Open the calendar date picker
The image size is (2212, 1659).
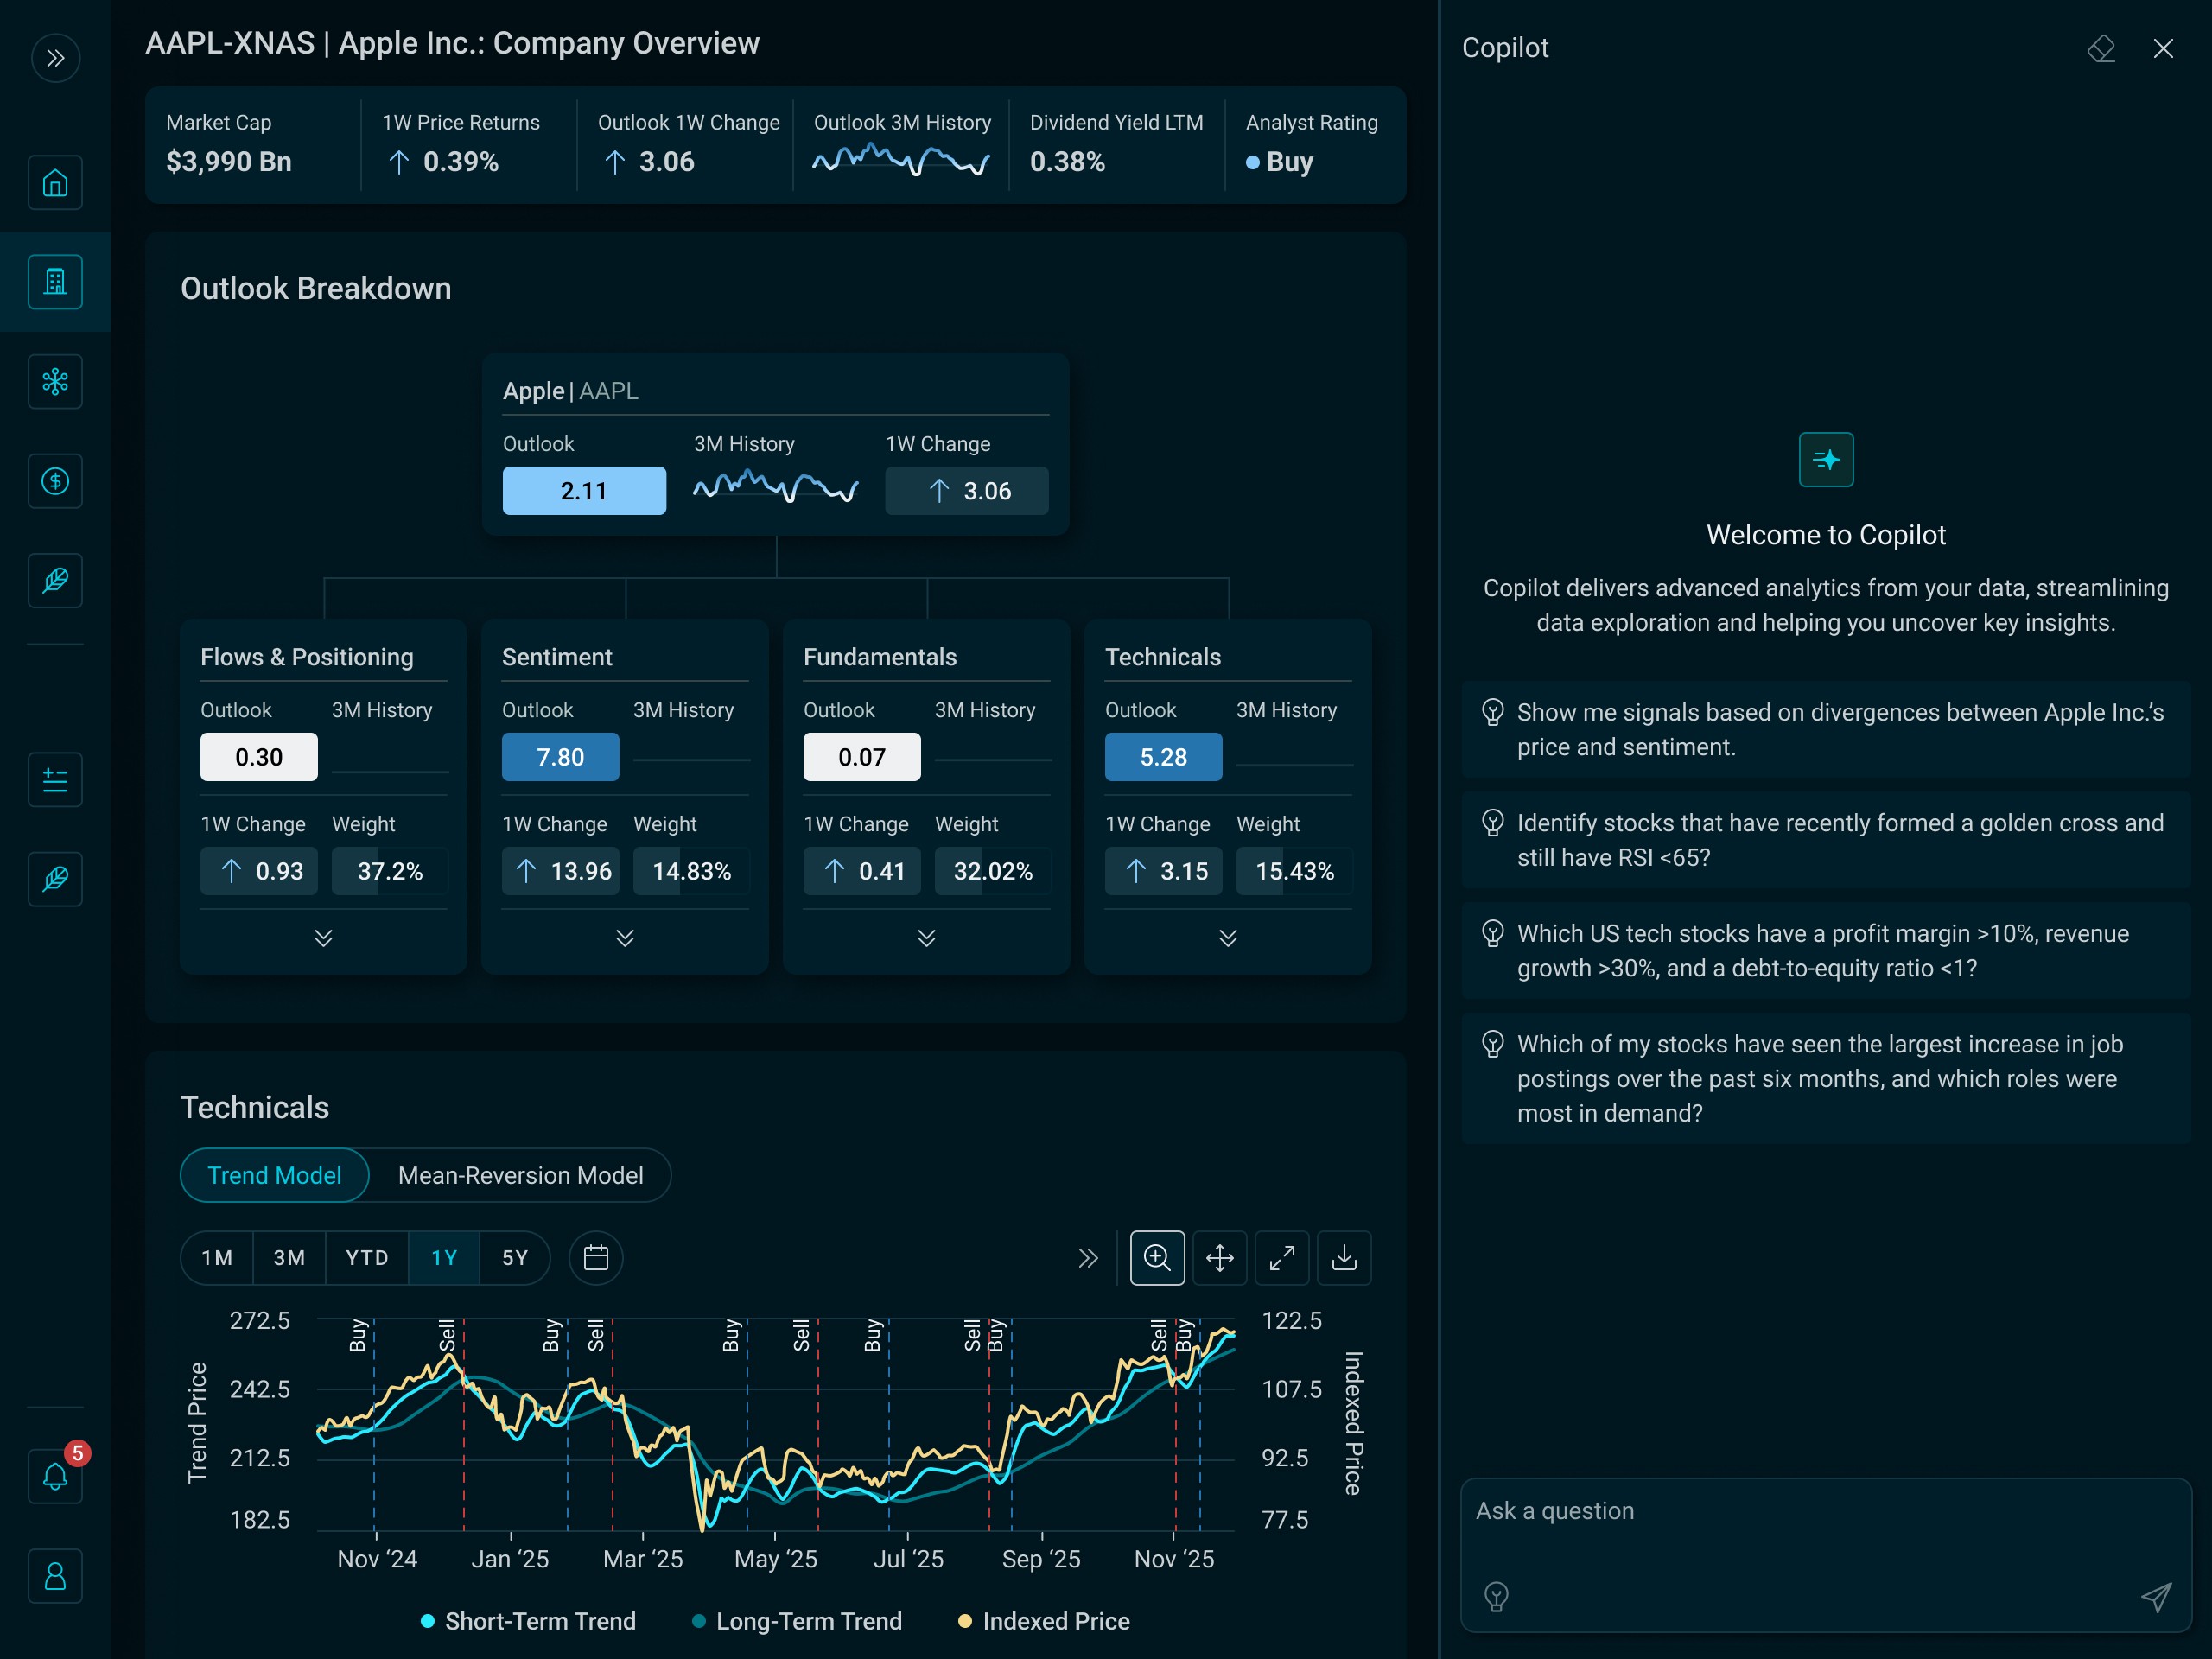(x=596, y=1257)
